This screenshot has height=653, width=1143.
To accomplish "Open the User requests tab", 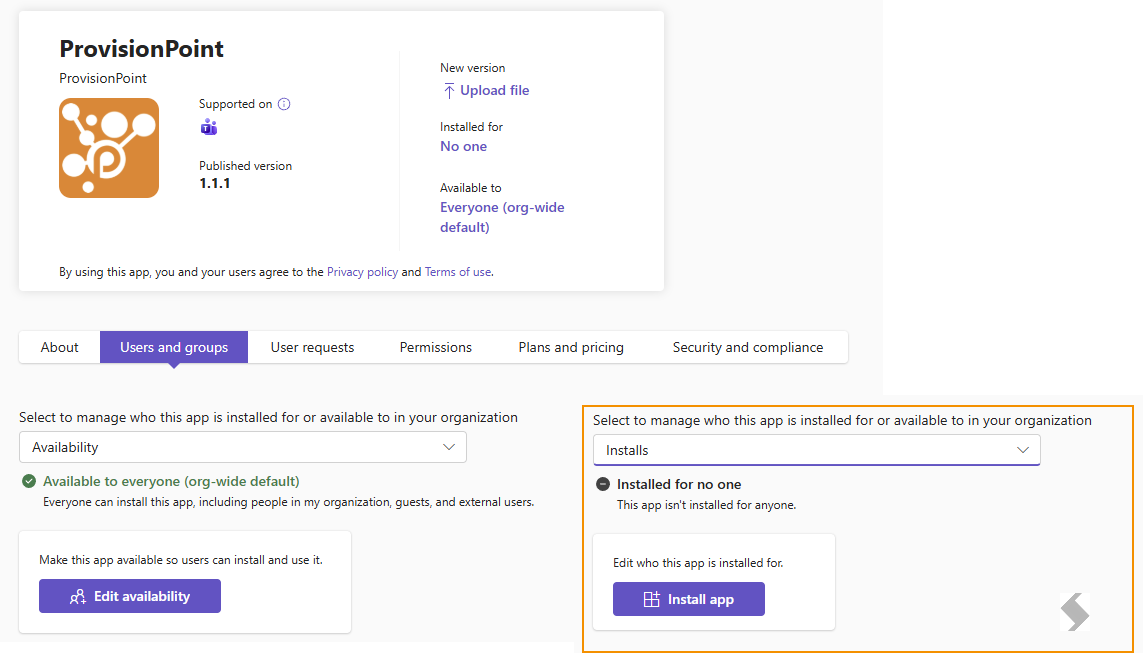I will click(x=312, y=348).
